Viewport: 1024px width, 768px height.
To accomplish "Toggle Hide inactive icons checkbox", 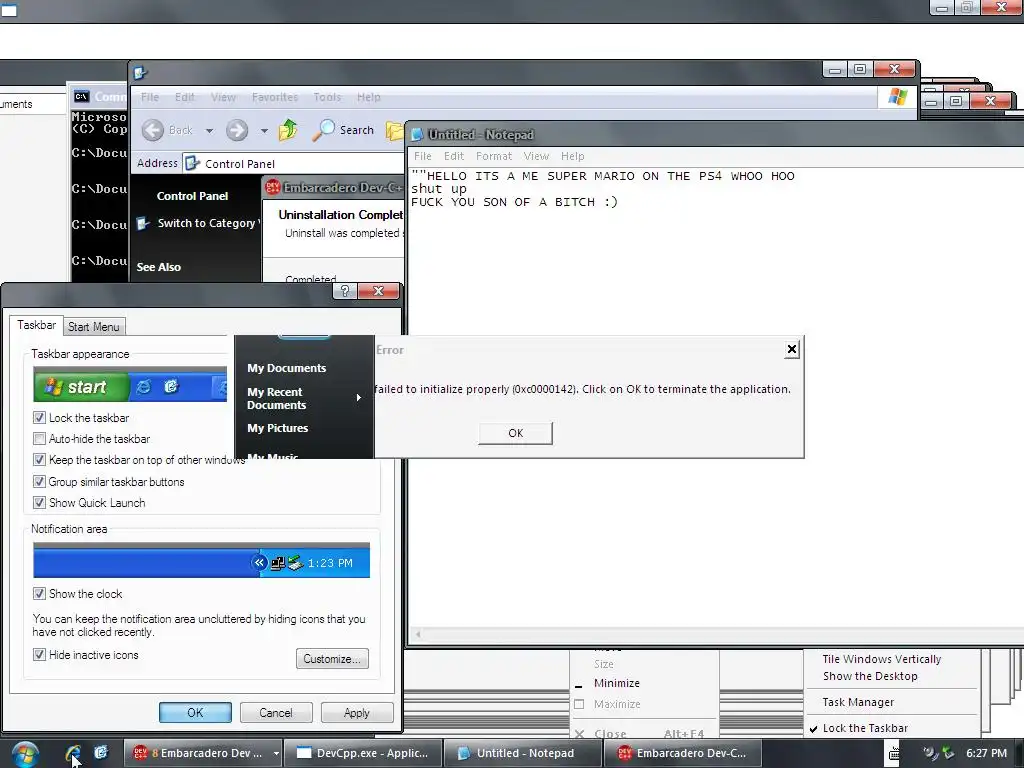I will click(x=39, y=654).
